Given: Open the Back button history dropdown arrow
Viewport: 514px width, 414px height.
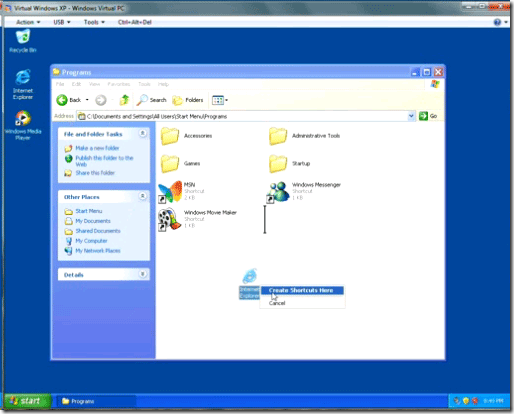Looking at the screenshot, I should coord(87,100).
